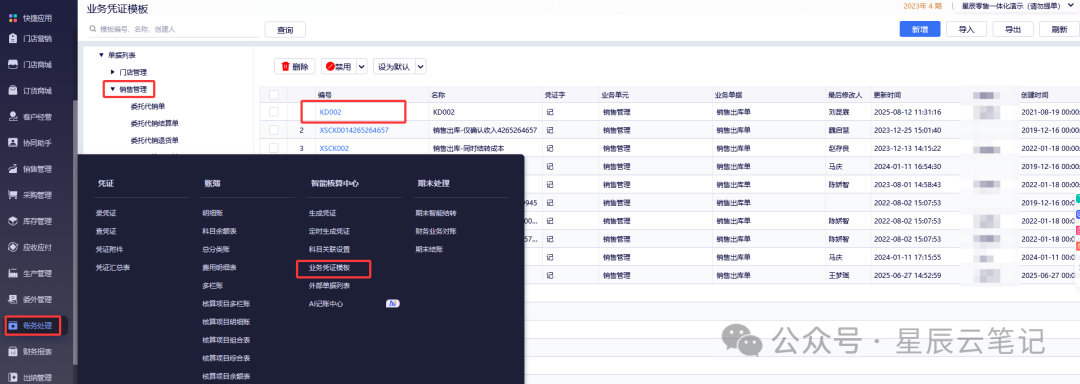Select 委托代销退货单 in the tree
The width and height of the screenshot is (1080, 384).
154,140
